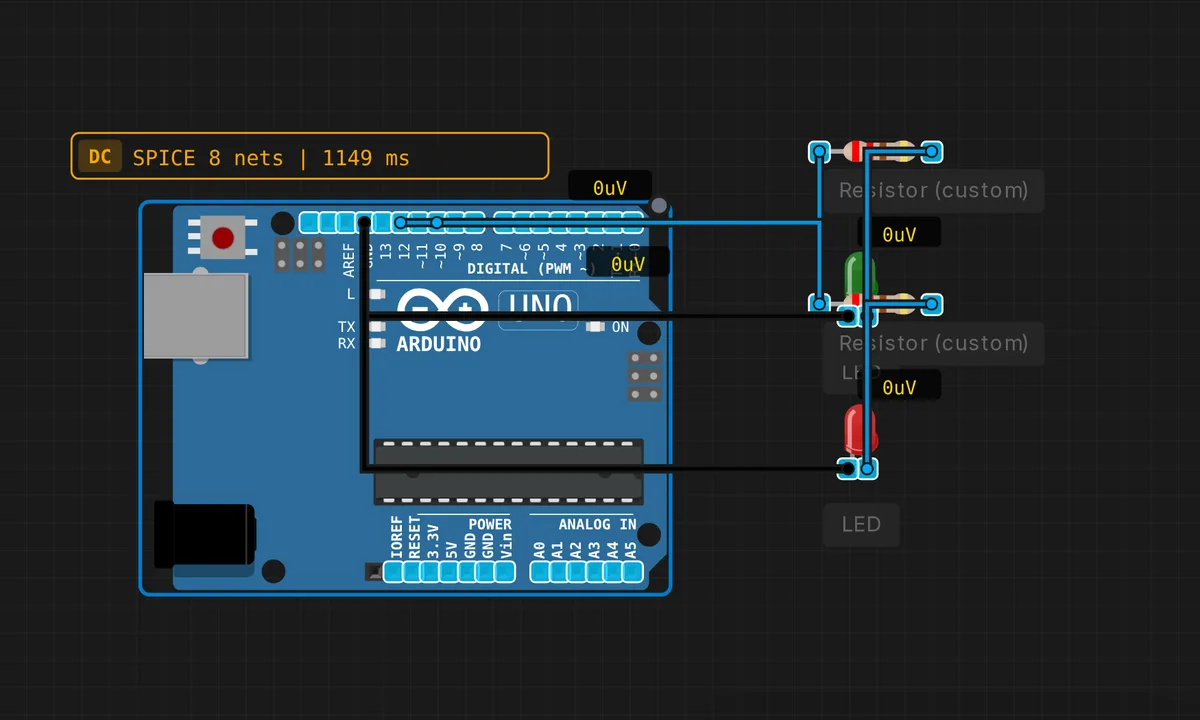Select the upper Resistor (custom) label
This screenshot has width=1200, height=720.
click(x=934, y=190)
